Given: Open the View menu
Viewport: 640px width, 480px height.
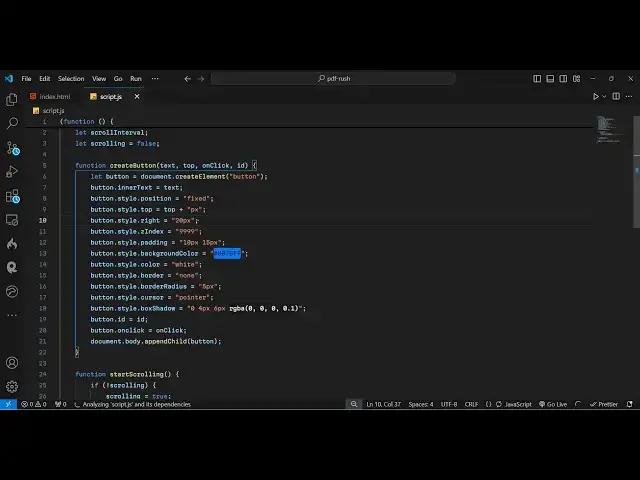Looking at the screenshot, I should (99, 78).
